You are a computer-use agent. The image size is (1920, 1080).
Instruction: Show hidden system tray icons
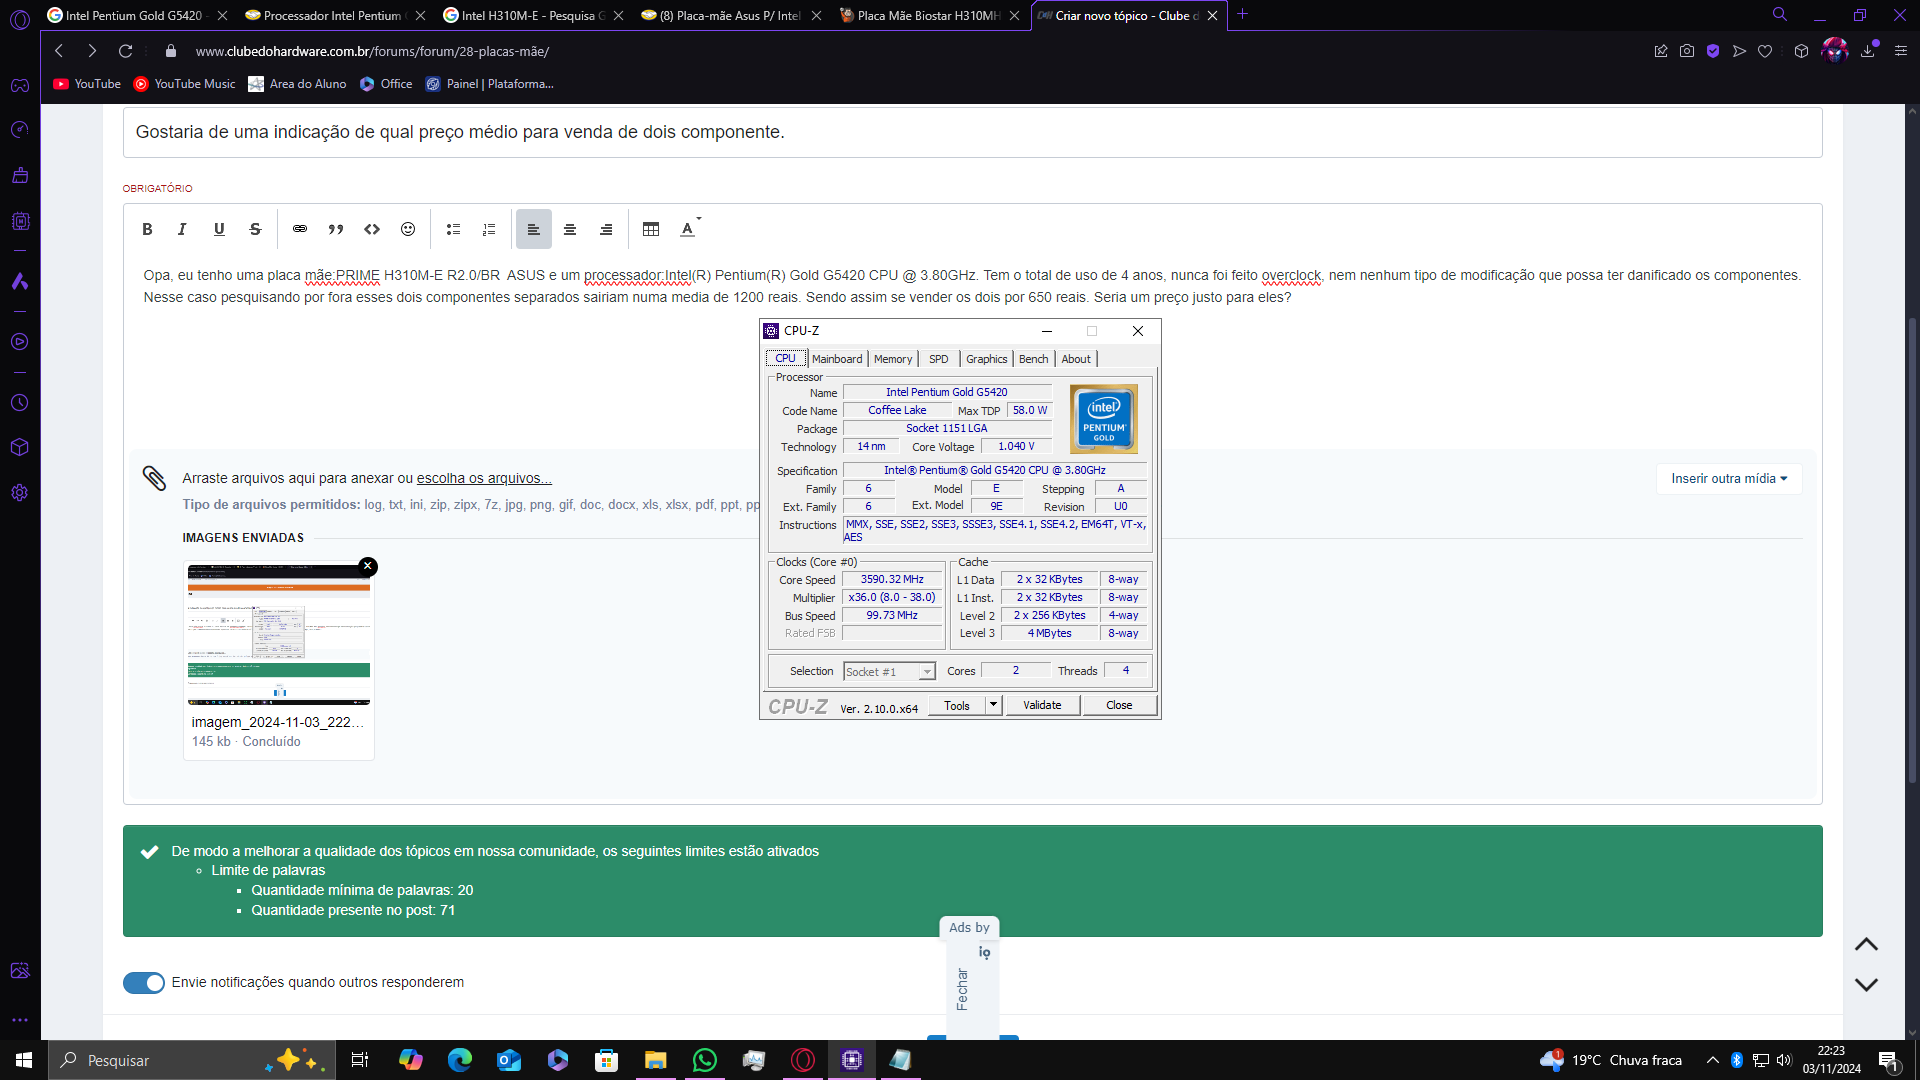(1713, 1060)
